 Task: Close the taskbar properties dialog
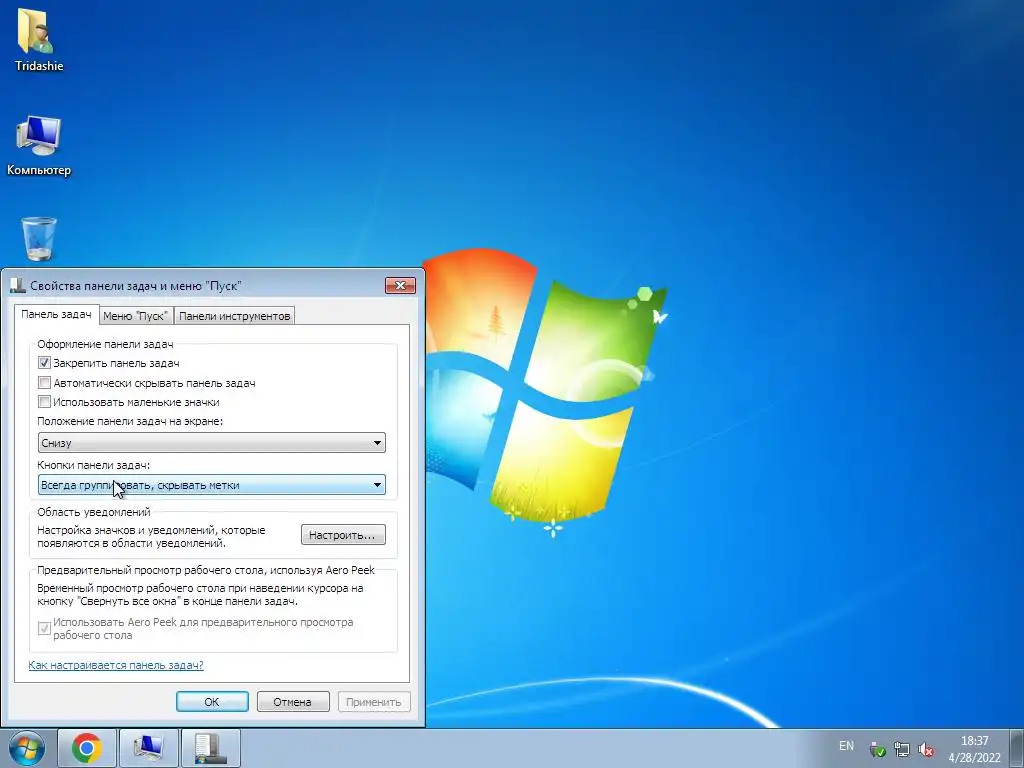400,285
